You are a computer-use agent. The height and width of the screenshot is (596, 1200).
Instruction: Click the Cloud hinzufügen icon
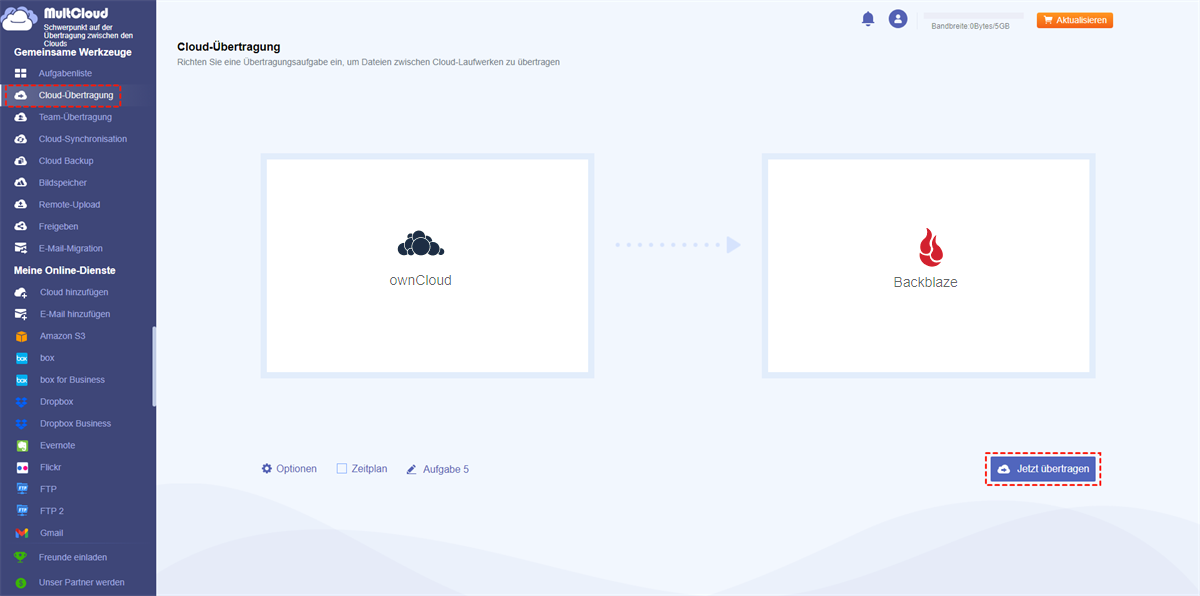click(x=20, y=292)
